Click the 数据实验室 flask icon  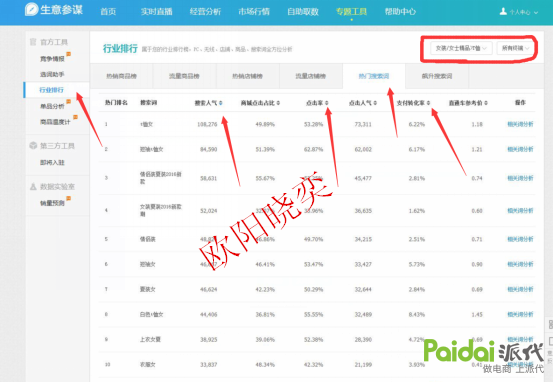33,187
